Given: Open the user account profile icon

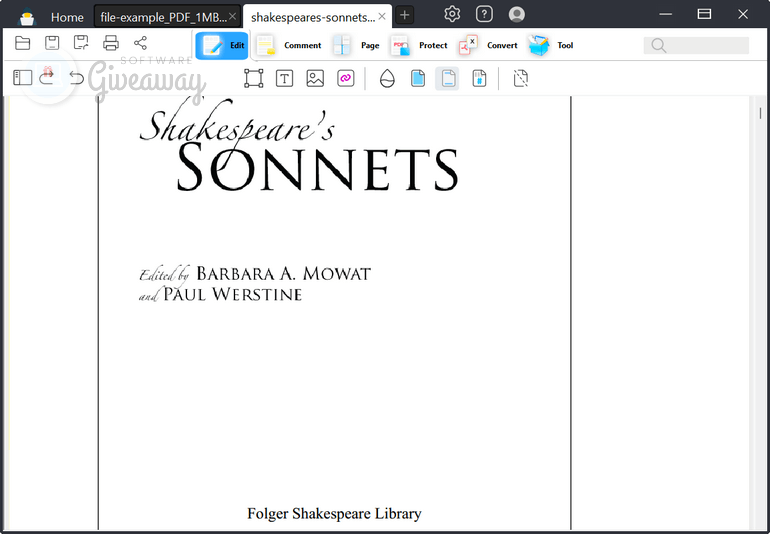Looking at the screenshot, I should (x=517, y=14).
